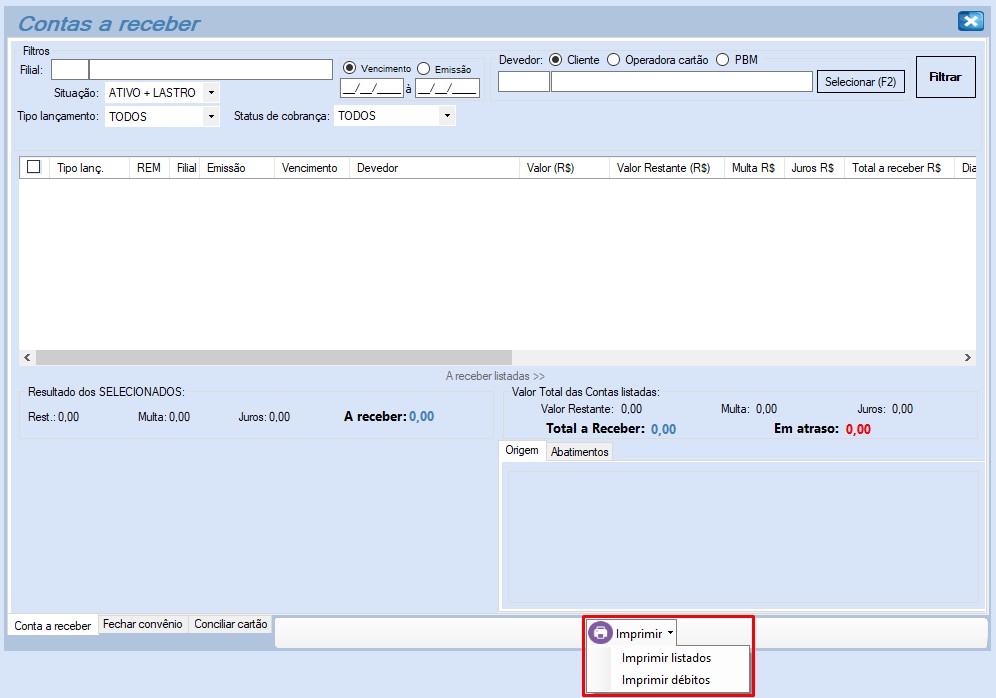Open the Status de cobrança dropdown
The image size is (996, 698).
pyautogui.click(x=447, y=116)
